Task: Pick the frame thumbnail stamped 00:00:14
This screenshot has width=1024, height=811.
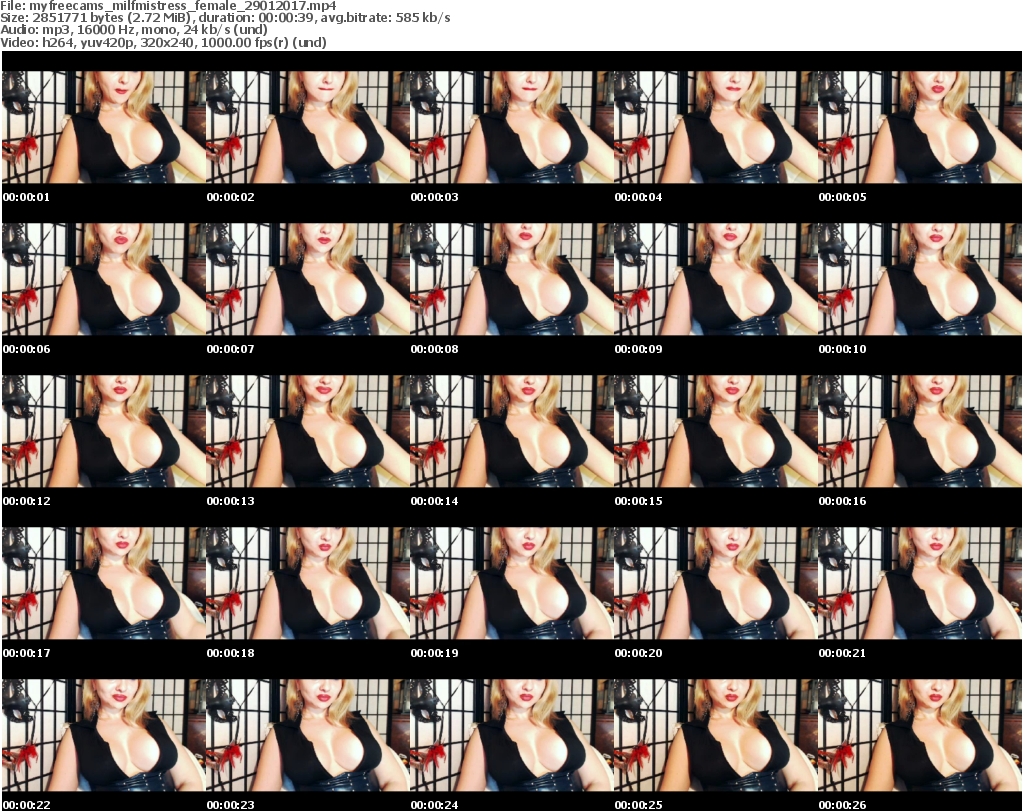Action: [x=512, y=432]
